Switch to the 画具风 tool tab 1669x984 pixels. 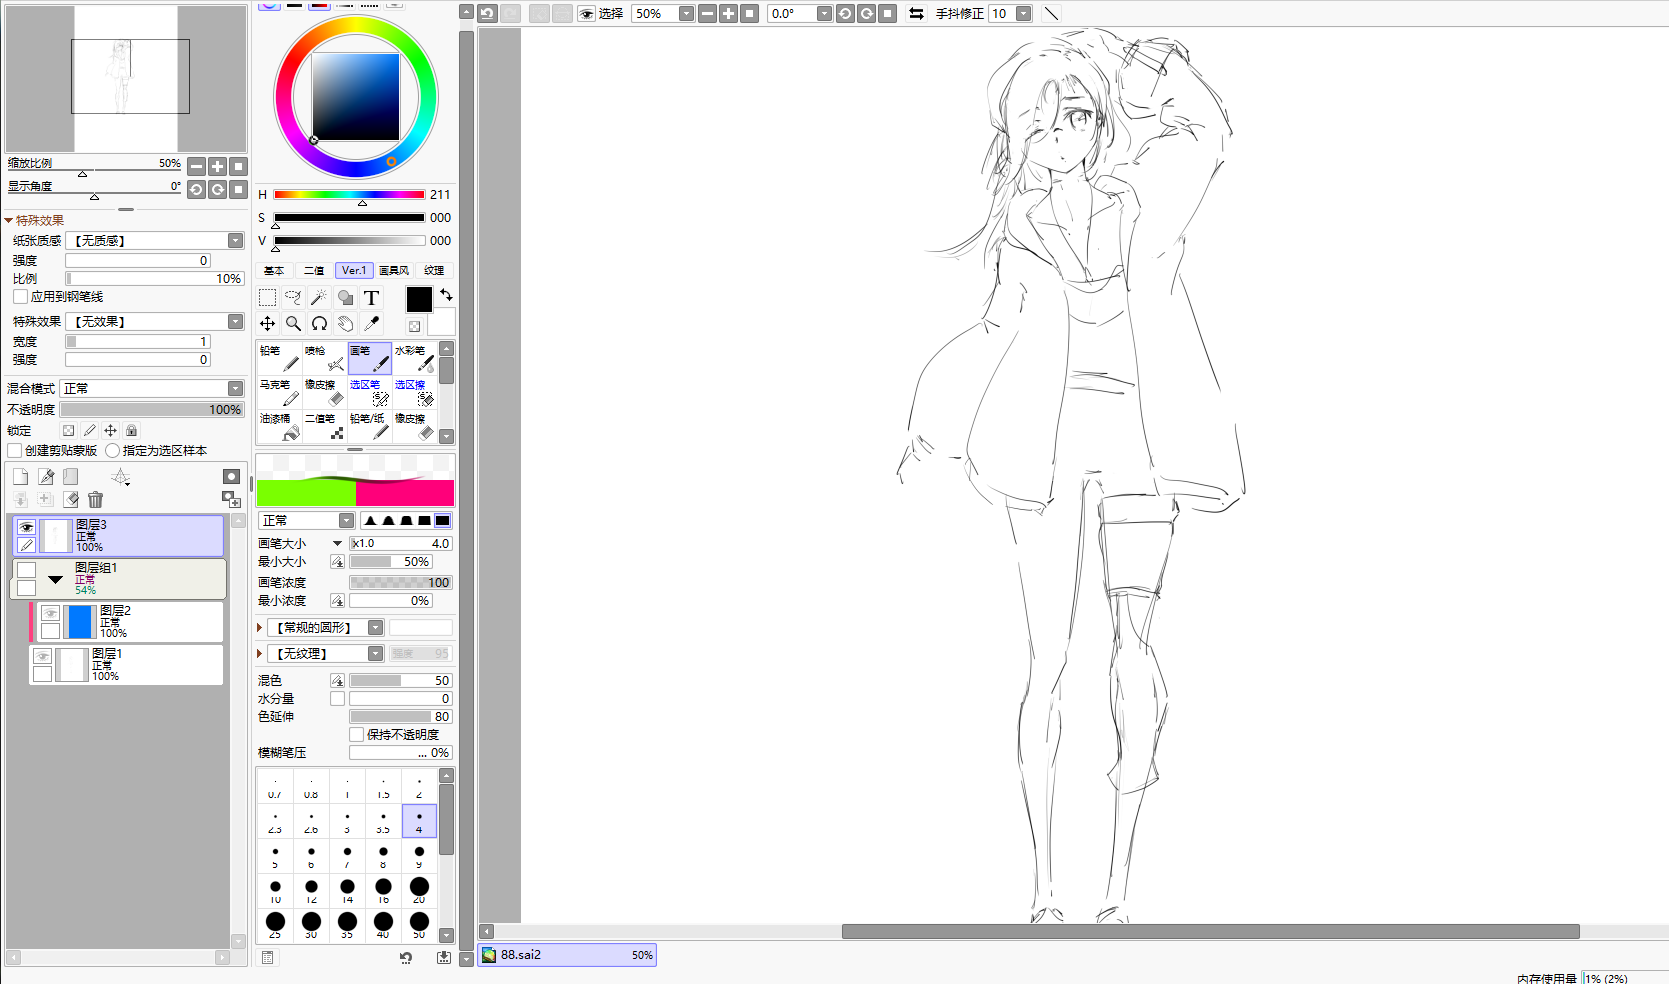(x=394, y=270)
